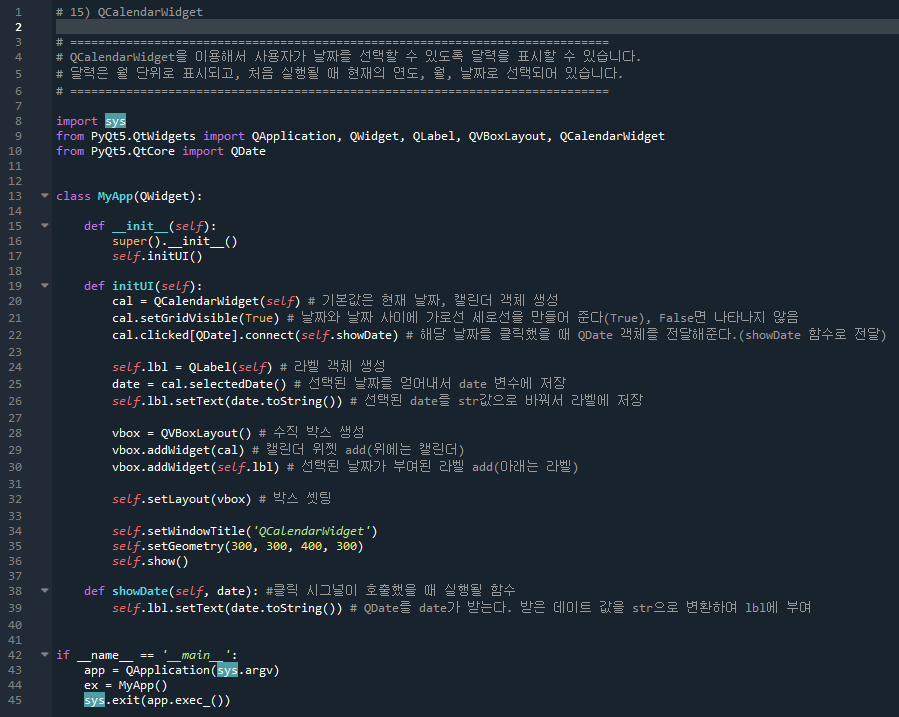Click 'self.setGeometry(300, 300, 400, 300)' line
Image resolution: width=899 pixels, height=717 pixels.
pos(238,546)
